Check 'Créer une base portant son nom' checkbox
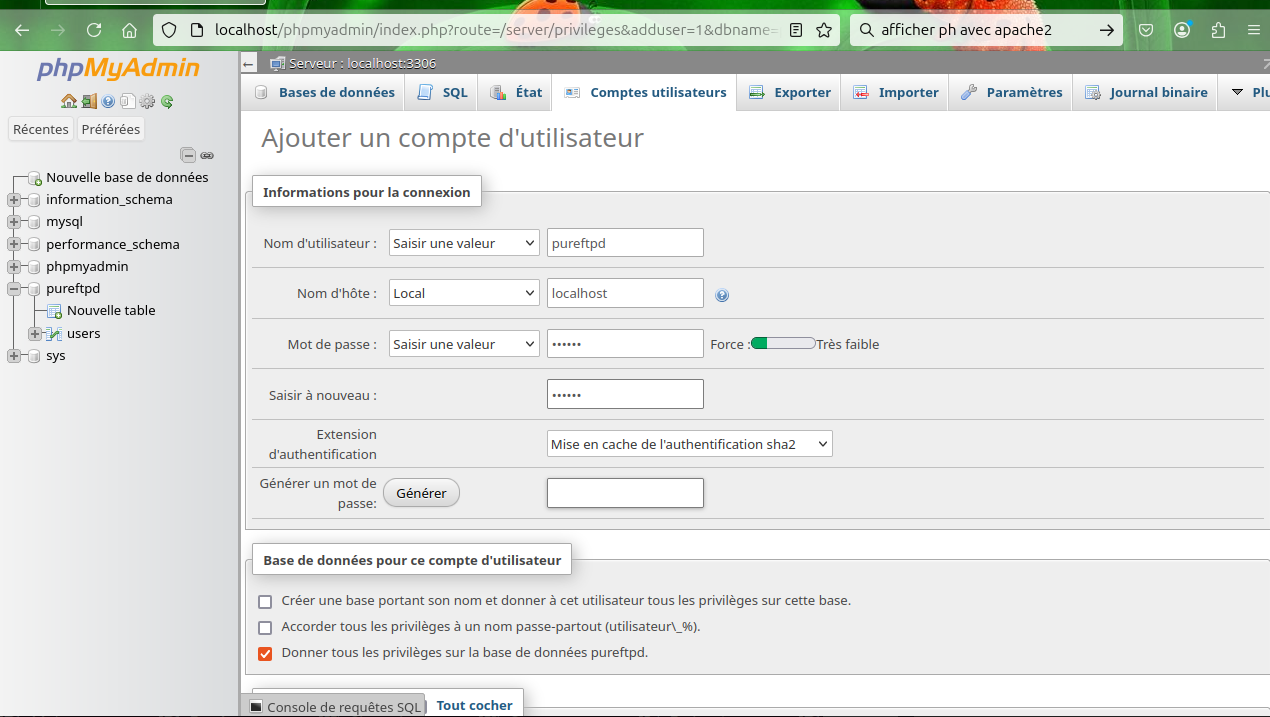1270x717 pixels. click(x=265, y=602)
